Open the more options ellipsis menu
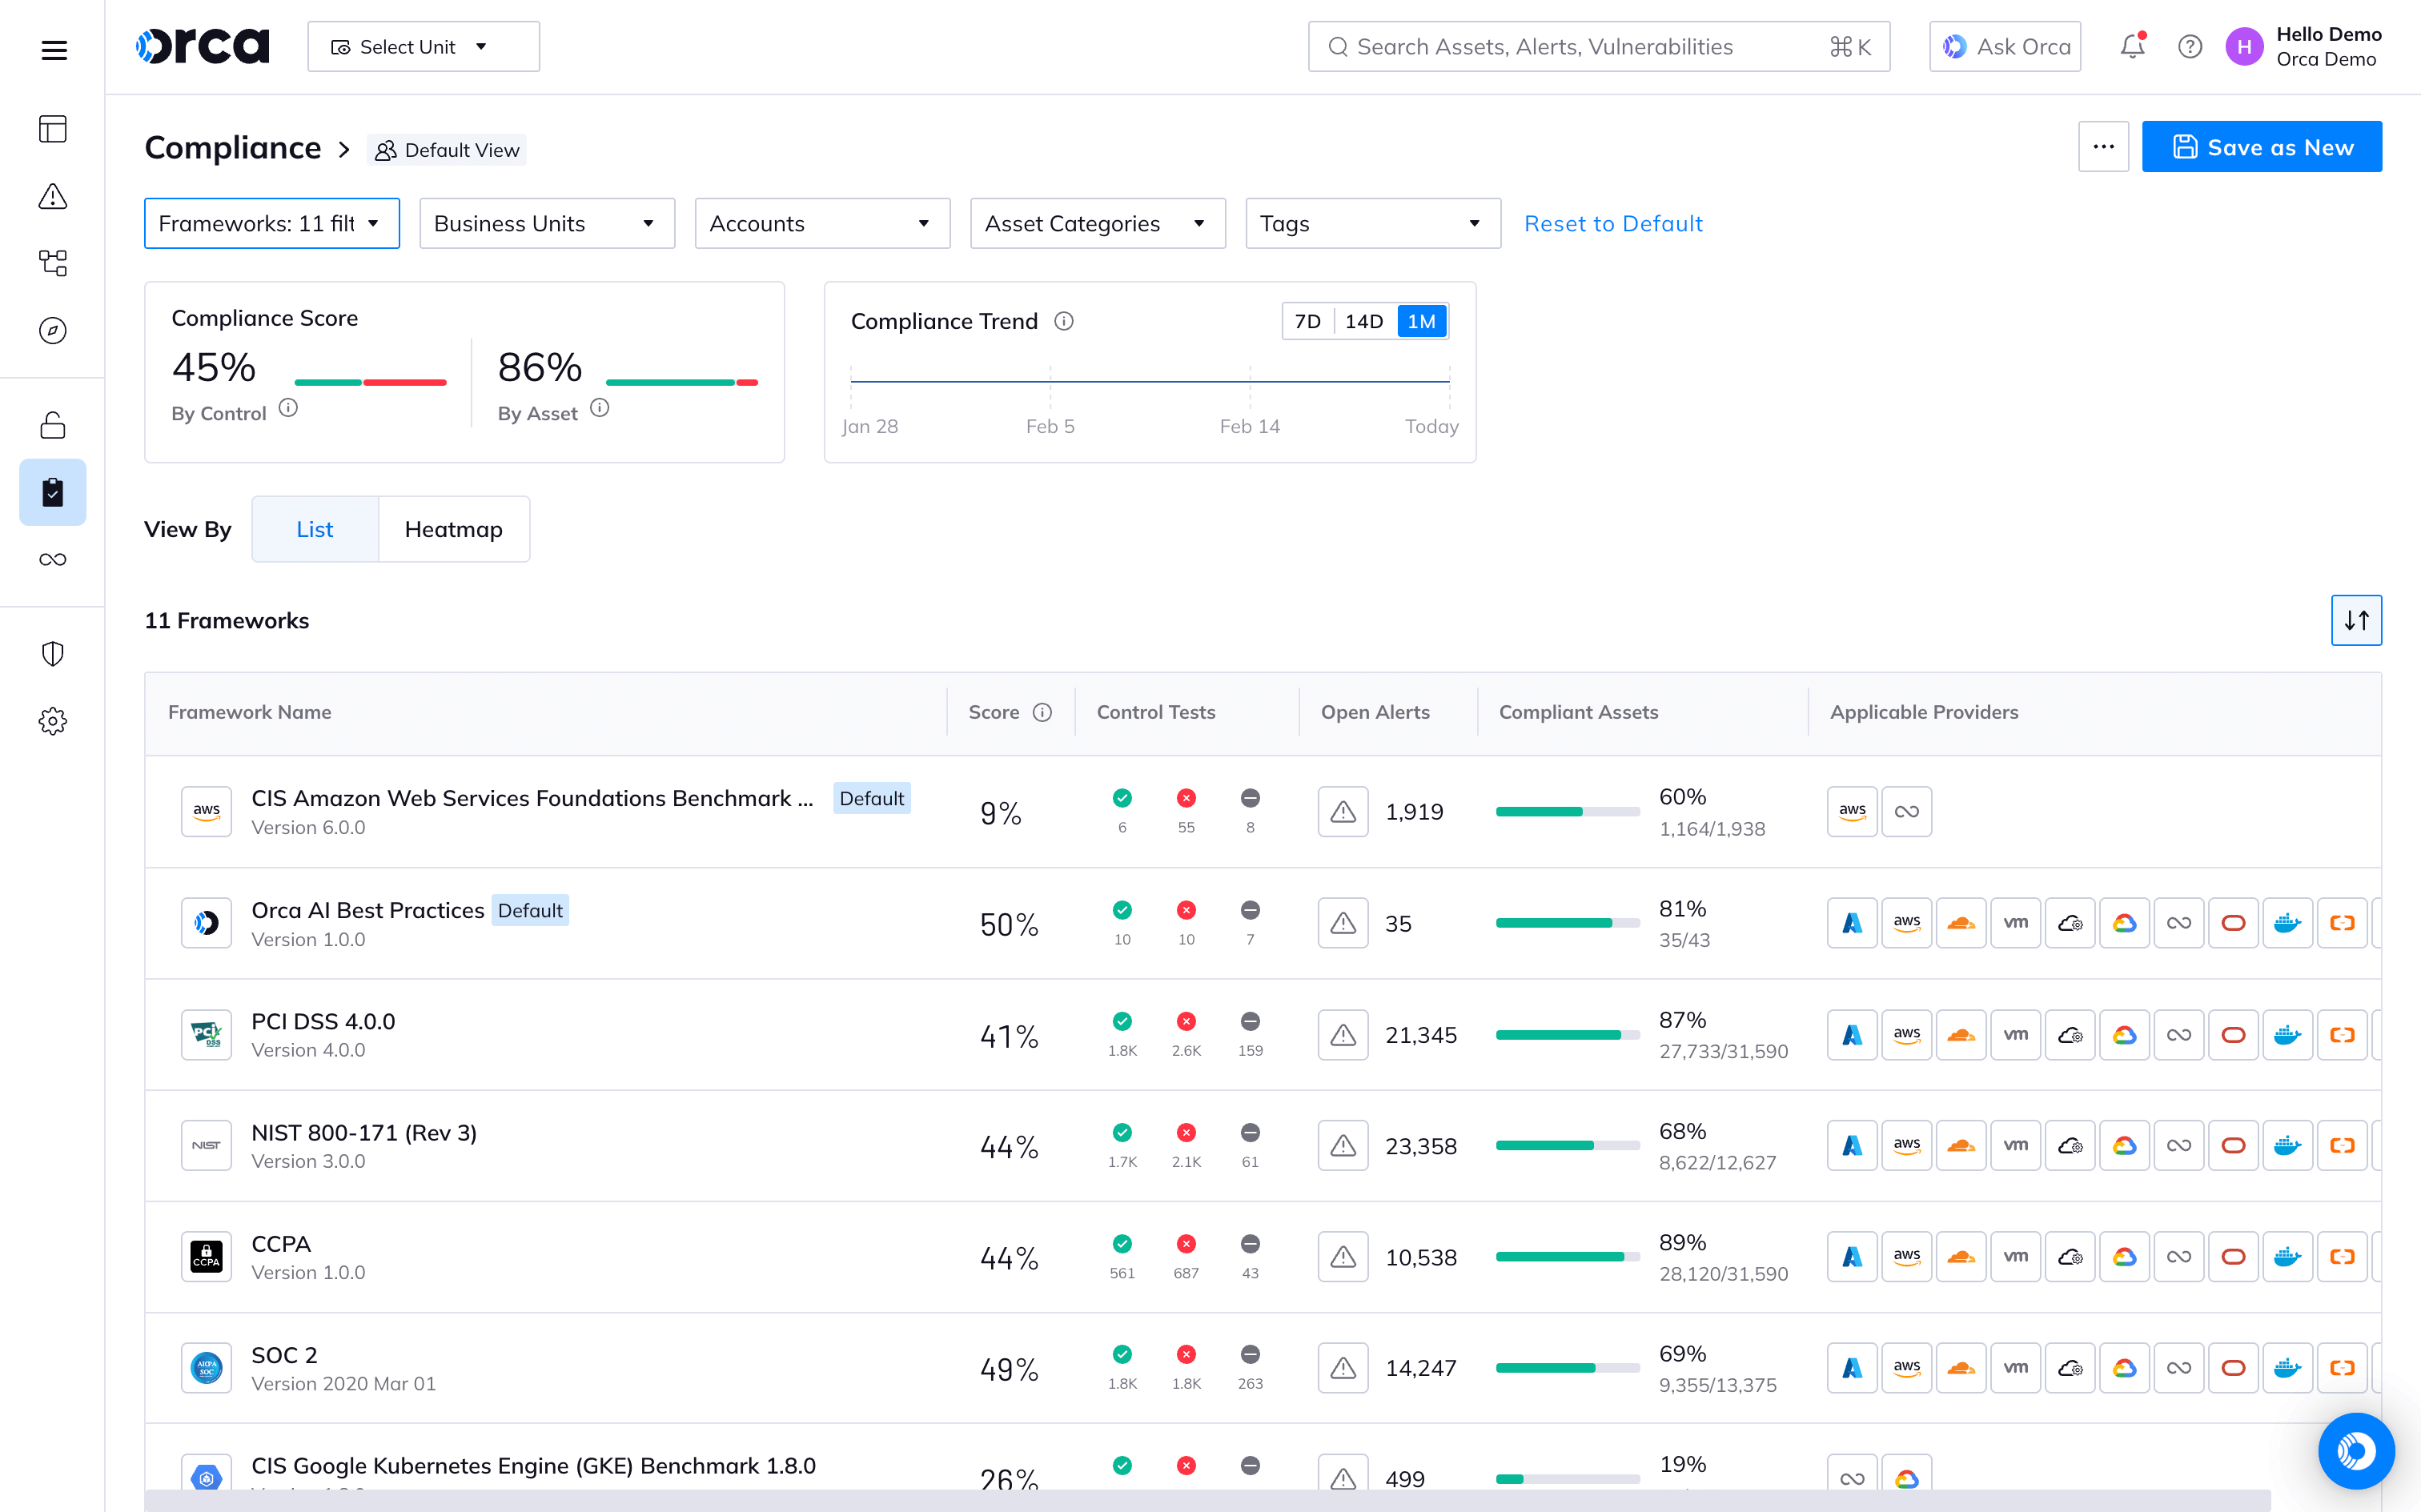The width and height of the screenshot is (2421, 1512). 2103,146
